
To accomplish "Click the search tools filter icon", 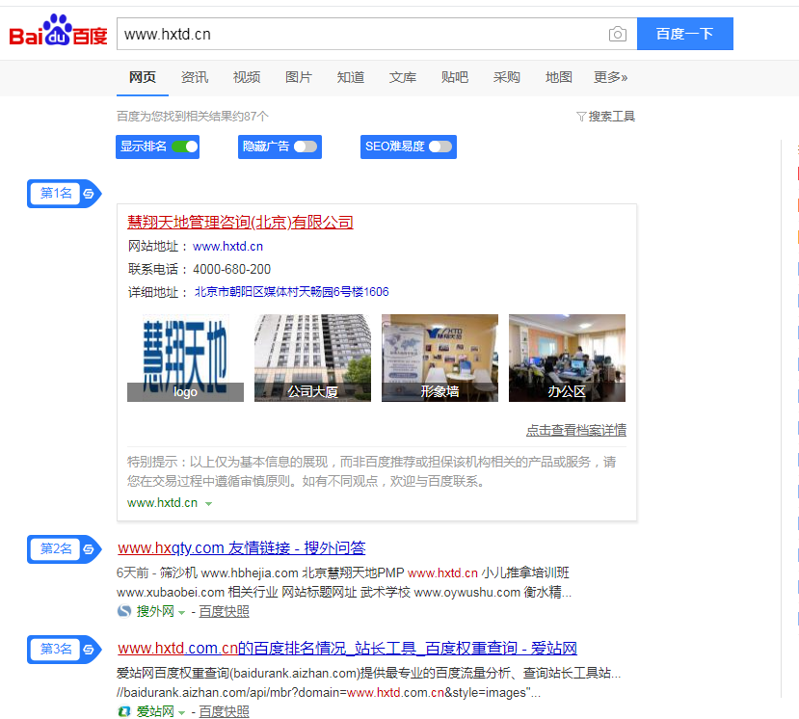I will [581, 117].
